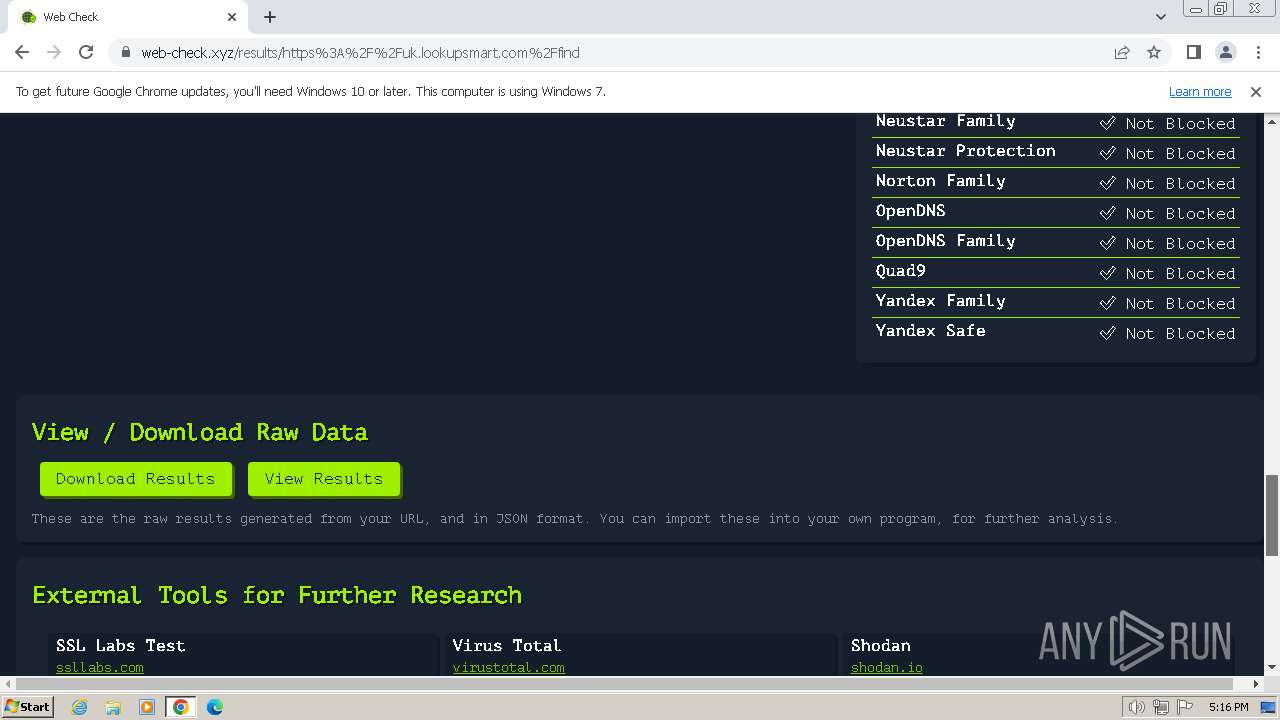Viewport: 1280px width, 720px height.
Task: Open the virustotal.com link
Action: tap(508, 667)
